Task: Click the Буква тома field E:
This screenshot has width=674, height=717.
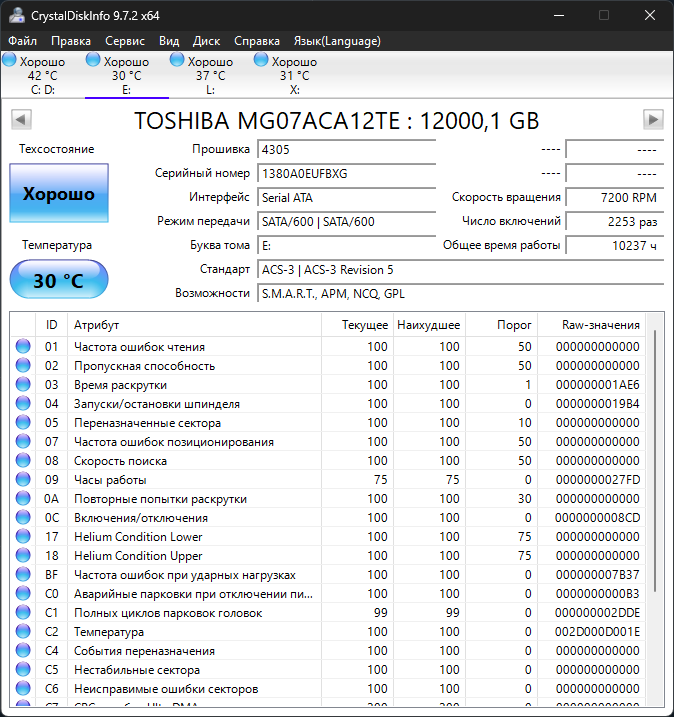Action: (347, 246)
